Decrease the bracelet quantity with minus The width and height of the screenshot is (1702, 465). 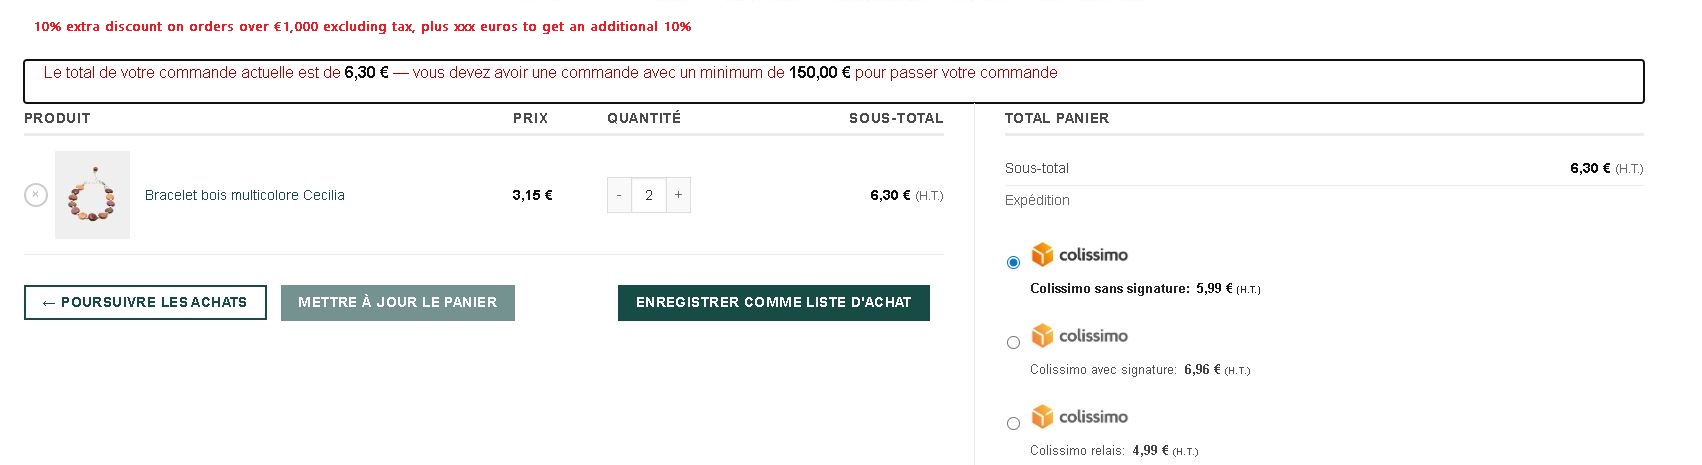point(619,195)
